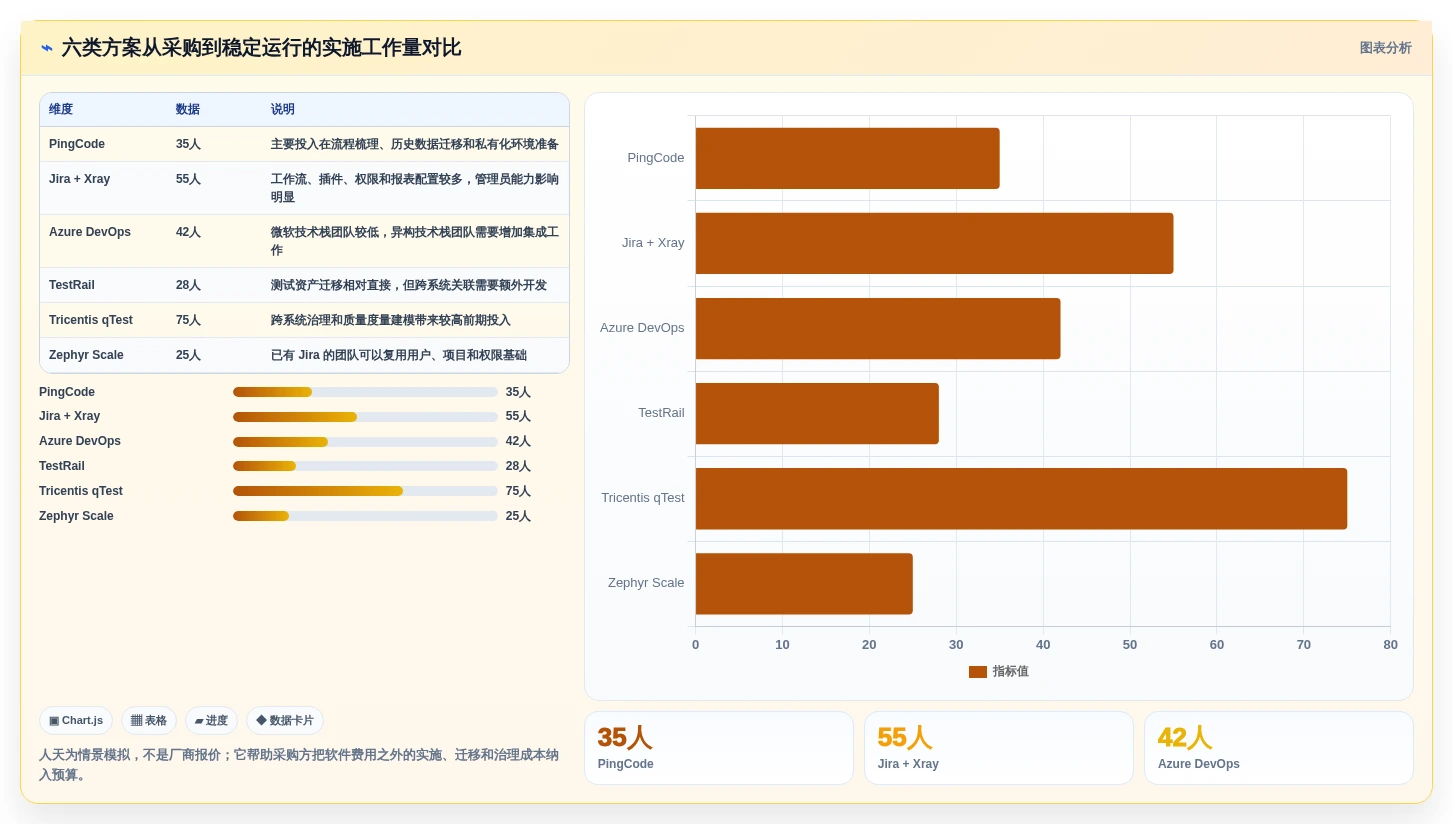1453x824 pixels.
Task: Select the 数据卡片 tag chip
Action: tap(285, 720)
